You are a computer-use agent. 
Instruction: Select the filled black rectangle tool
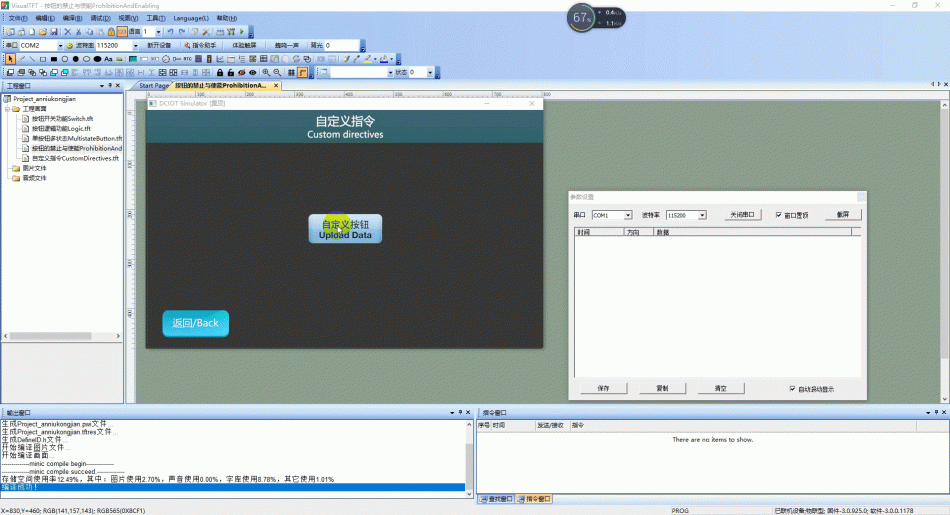[54, 59]
